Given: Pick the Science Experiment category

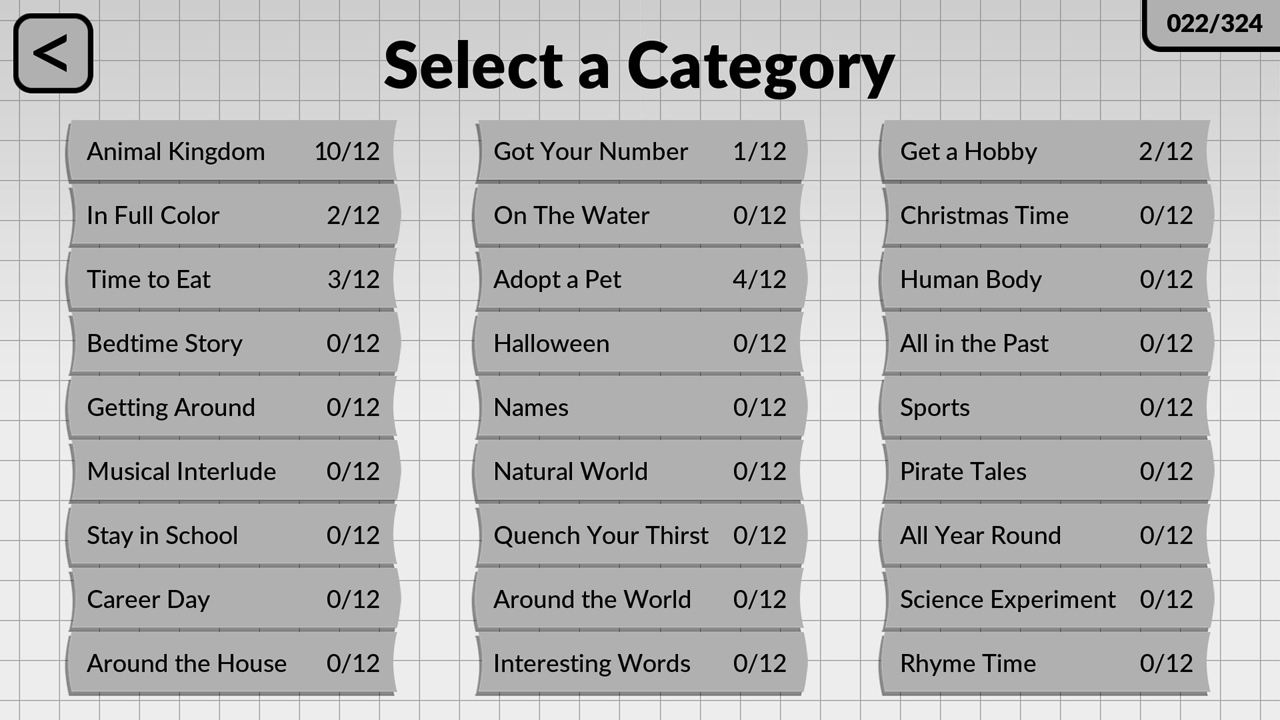Looking at the screenshot, I should click(1046, 600).
